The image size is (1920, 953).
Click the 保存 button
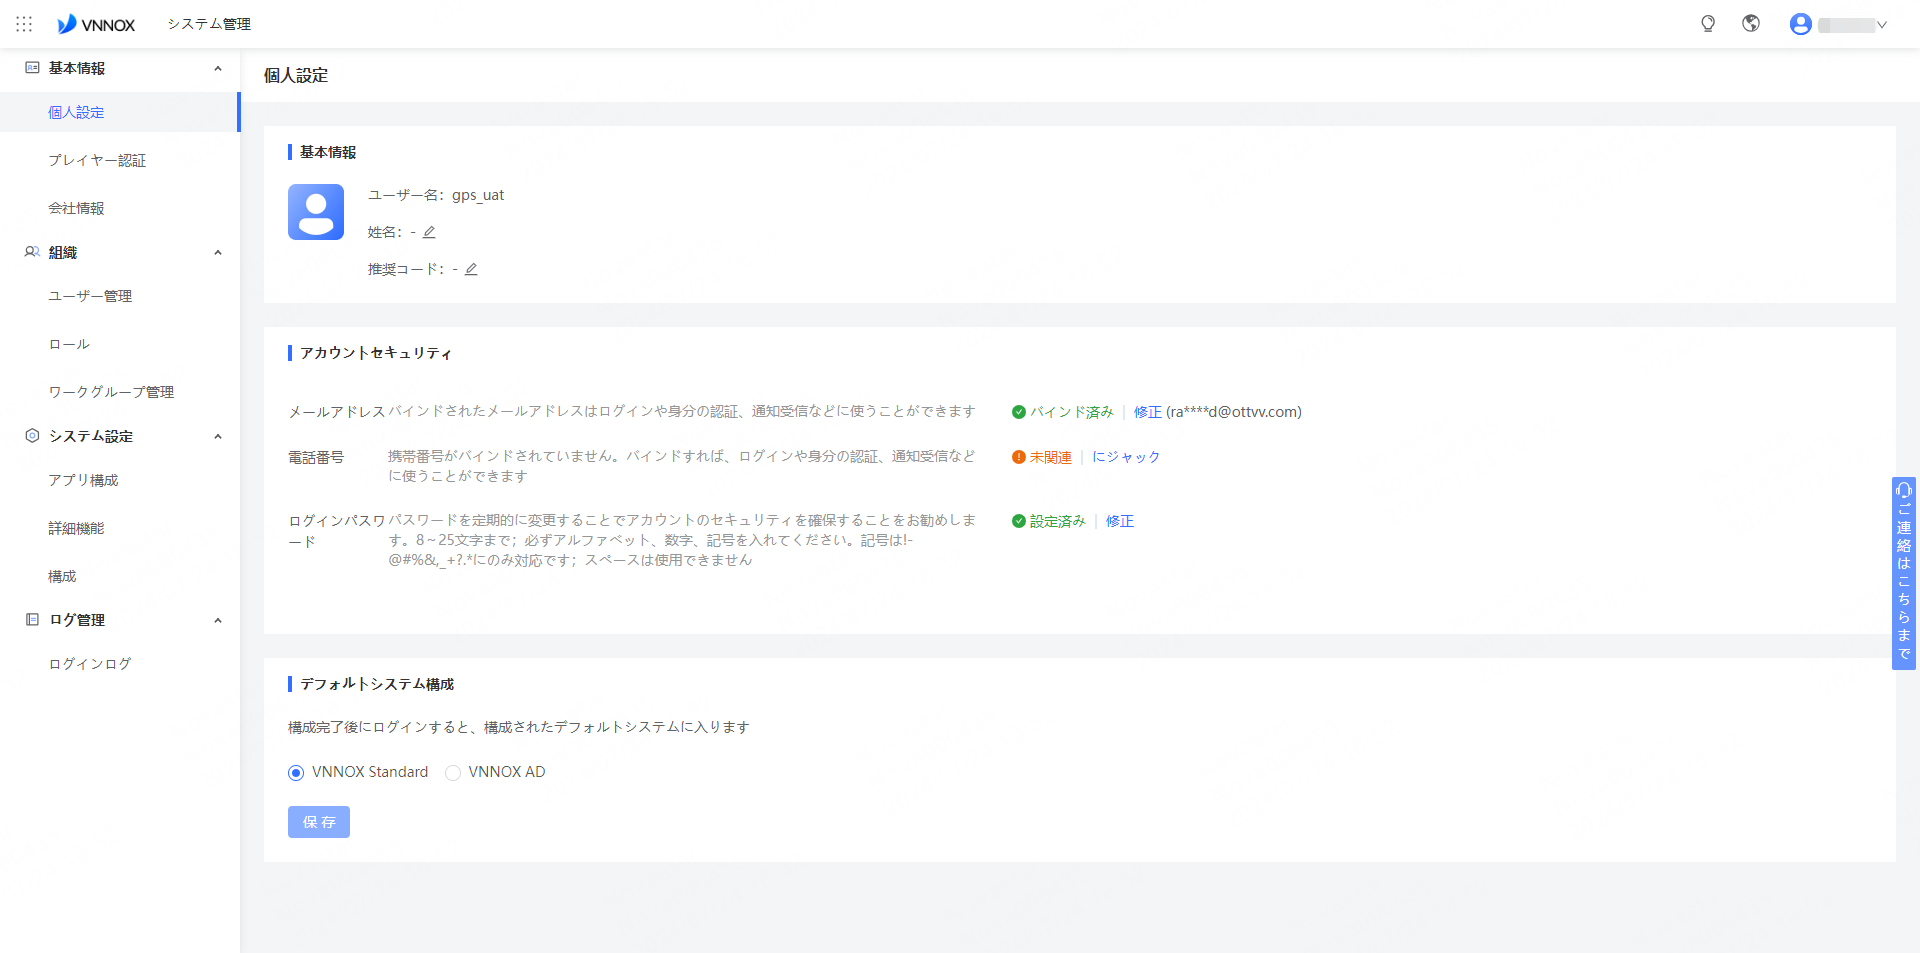coord(319,822)
